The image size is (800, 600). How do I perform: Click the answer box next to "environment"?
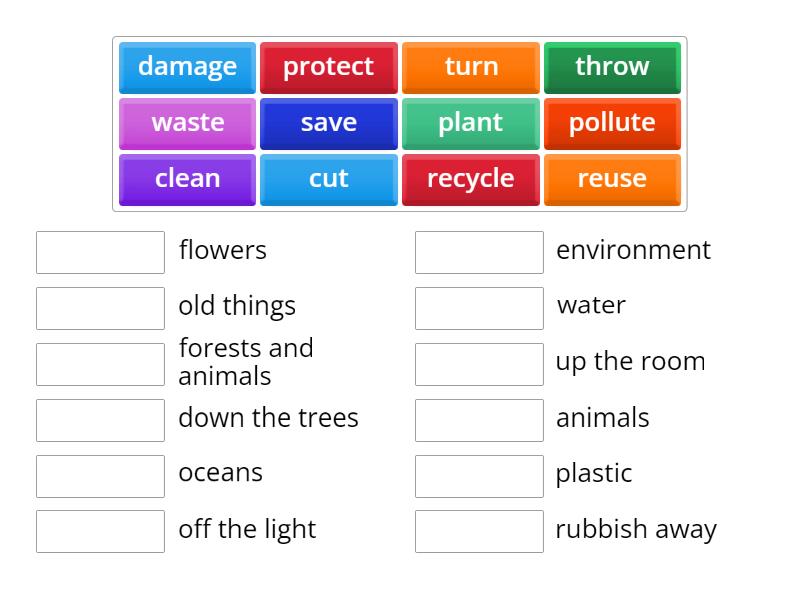479,252
